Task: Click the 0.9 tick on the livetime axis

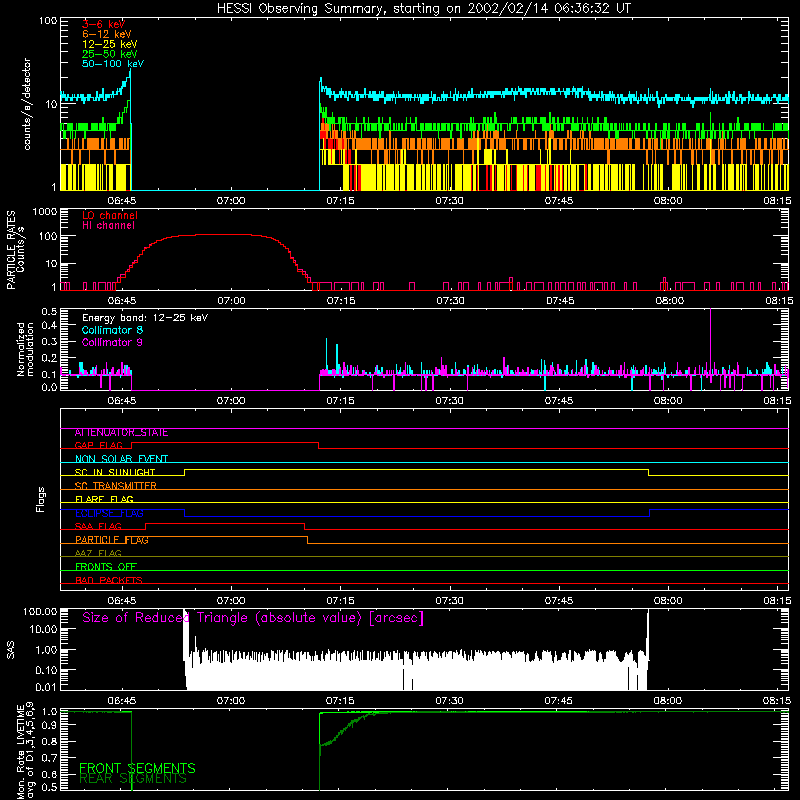Action: point(49,723)
